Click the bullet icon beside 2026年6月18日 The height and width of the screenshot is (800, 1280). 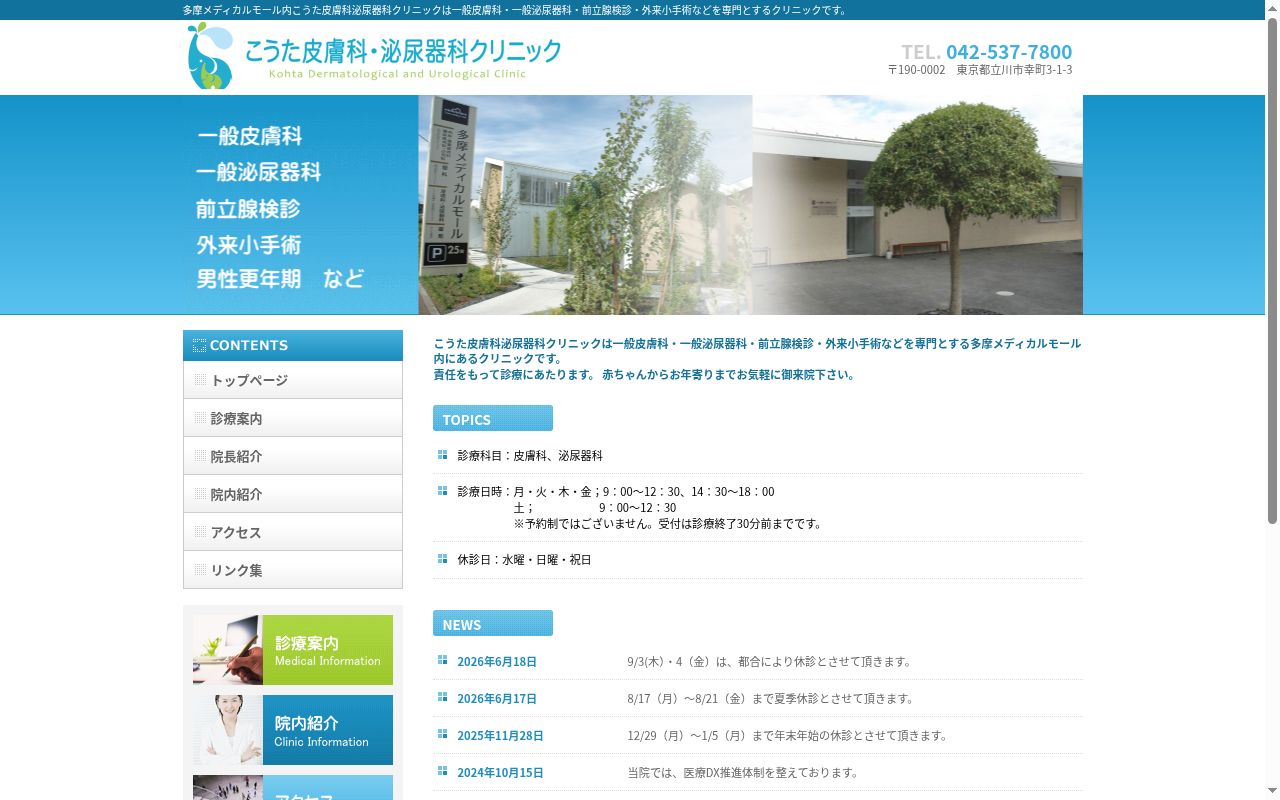442,660
